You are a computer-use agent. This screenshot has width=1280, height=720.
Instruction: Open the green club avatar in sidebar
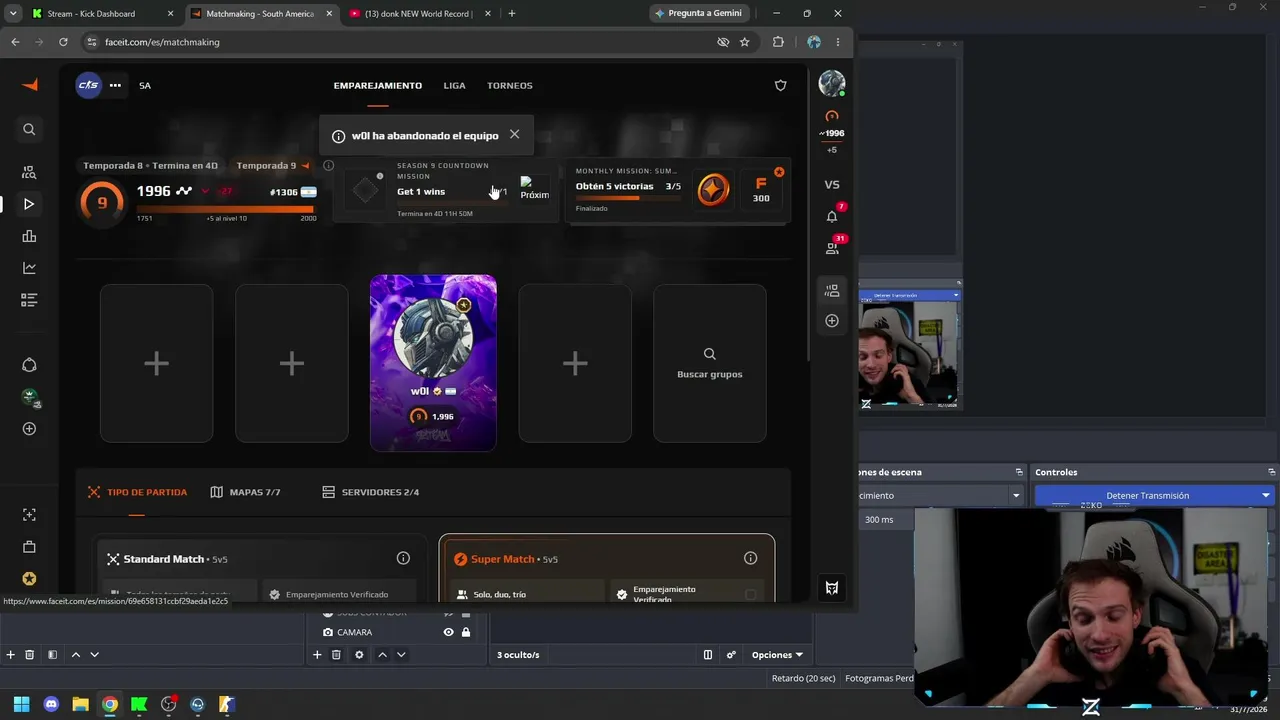click(x=29, y=397)
